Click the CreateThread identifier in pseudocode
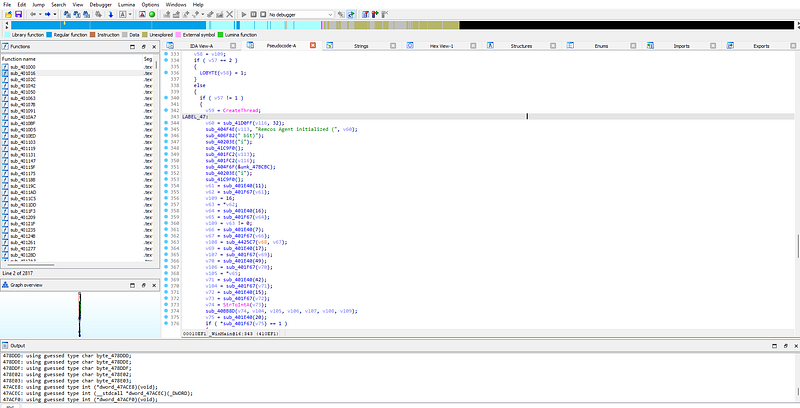Viewport: 800px width, 408px height. pos(241,110)
